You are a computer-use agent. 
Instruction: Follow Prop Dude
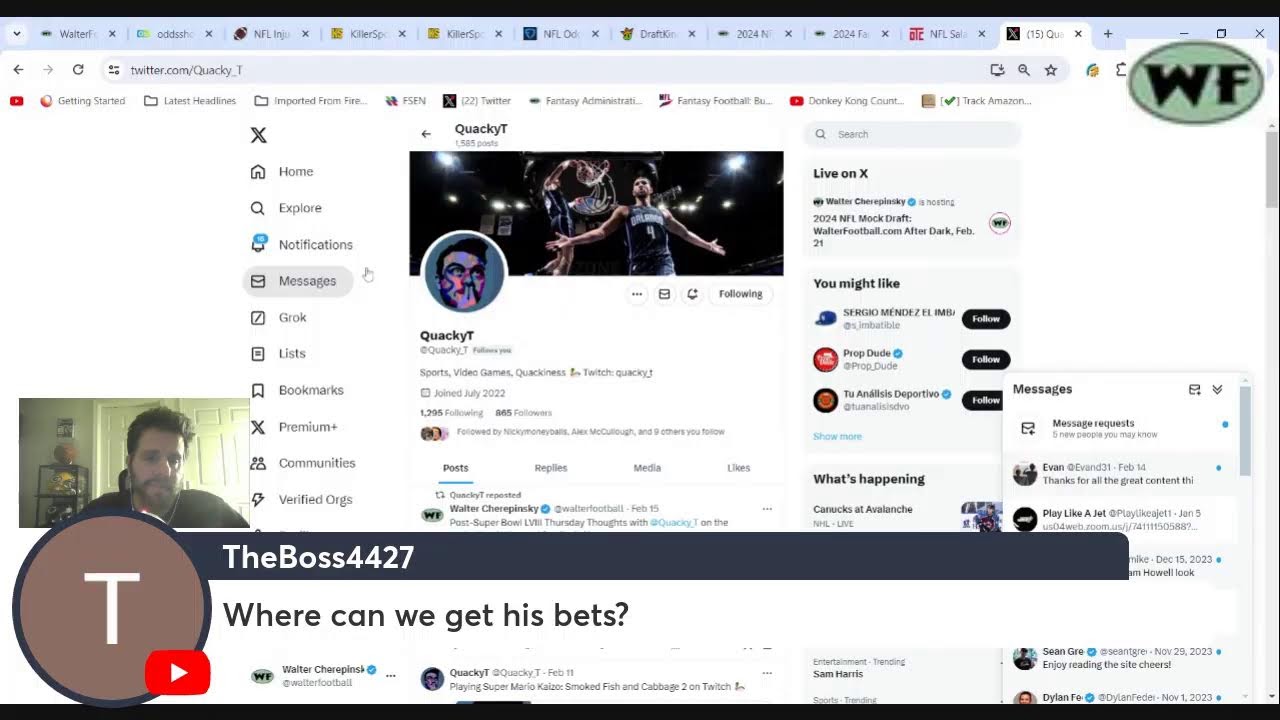pos(985,359)
